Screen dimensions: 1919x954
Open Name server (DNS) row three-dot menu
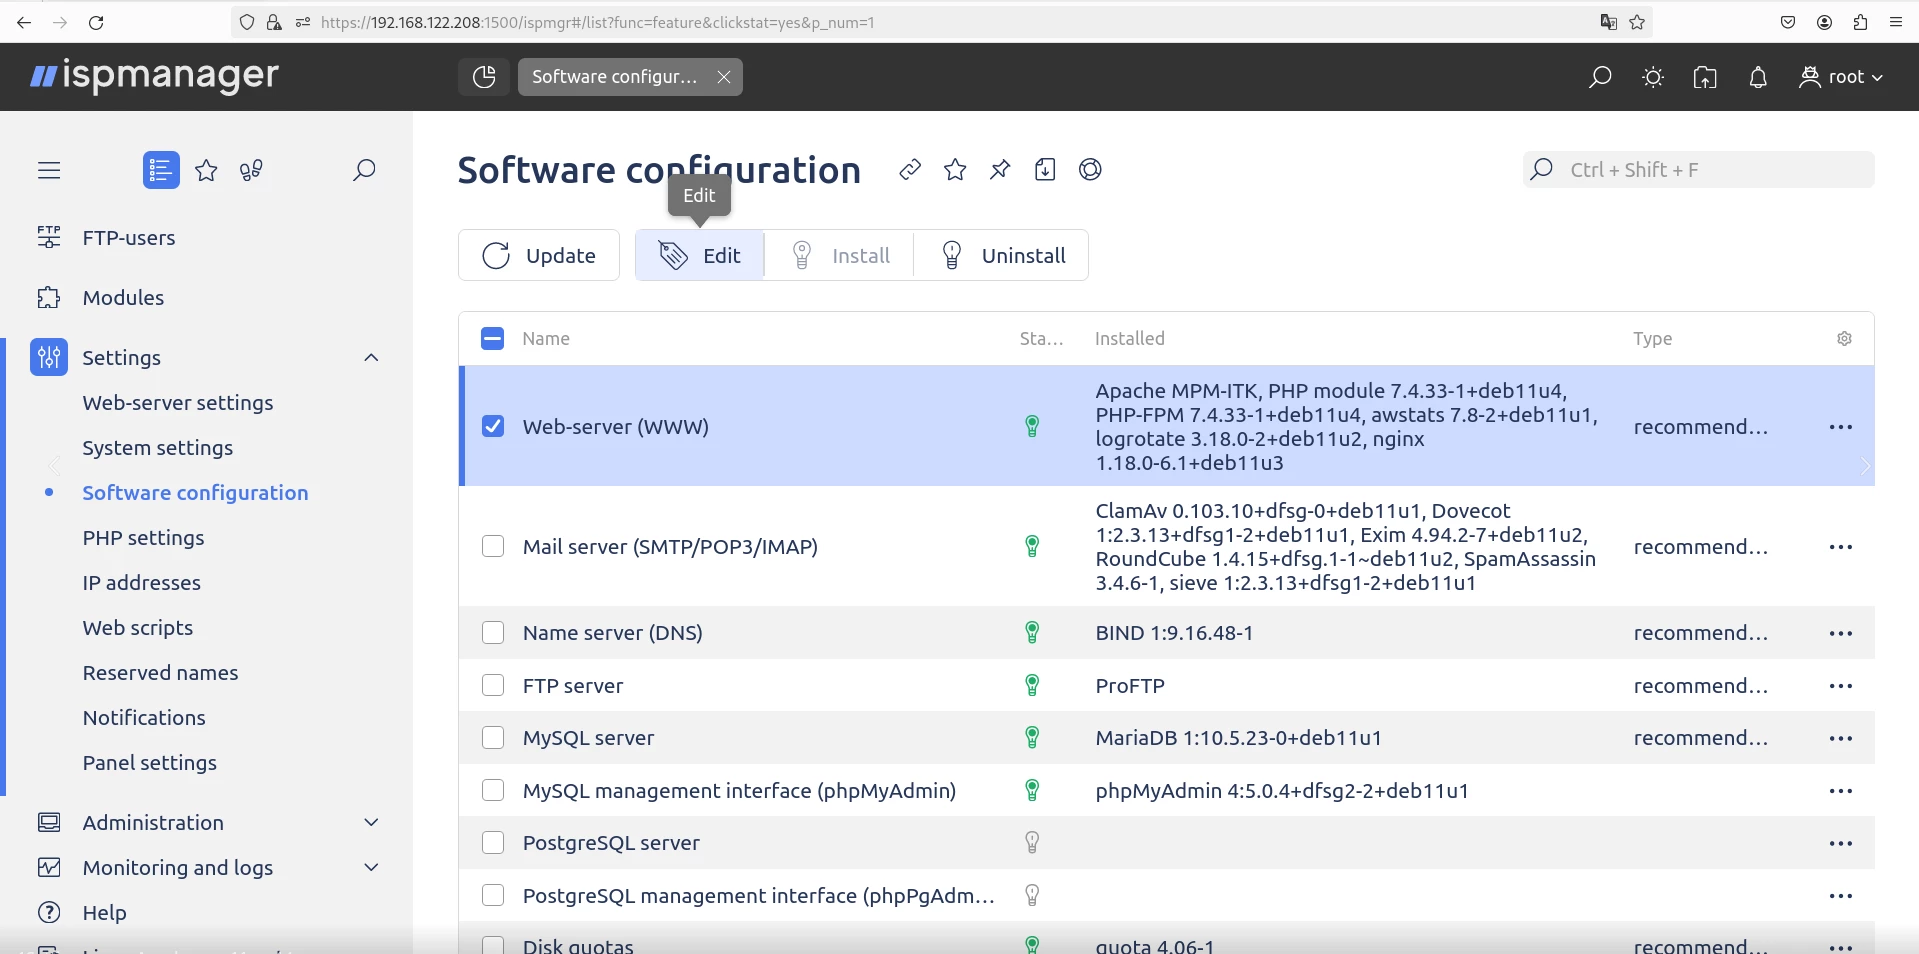pyautogui.click(x=1841, y=633)
